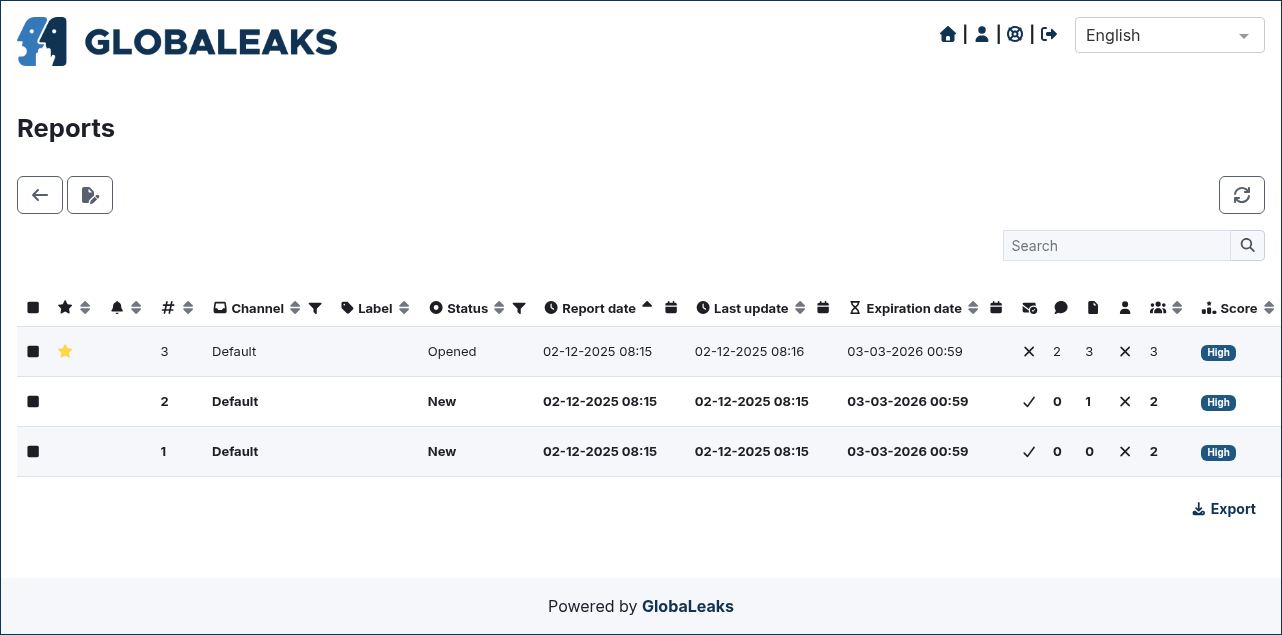Image resolution: width=1282 pixels, height=635 pixels.
Task: Sort by the Status column arrows
Action: pos(499,308)
